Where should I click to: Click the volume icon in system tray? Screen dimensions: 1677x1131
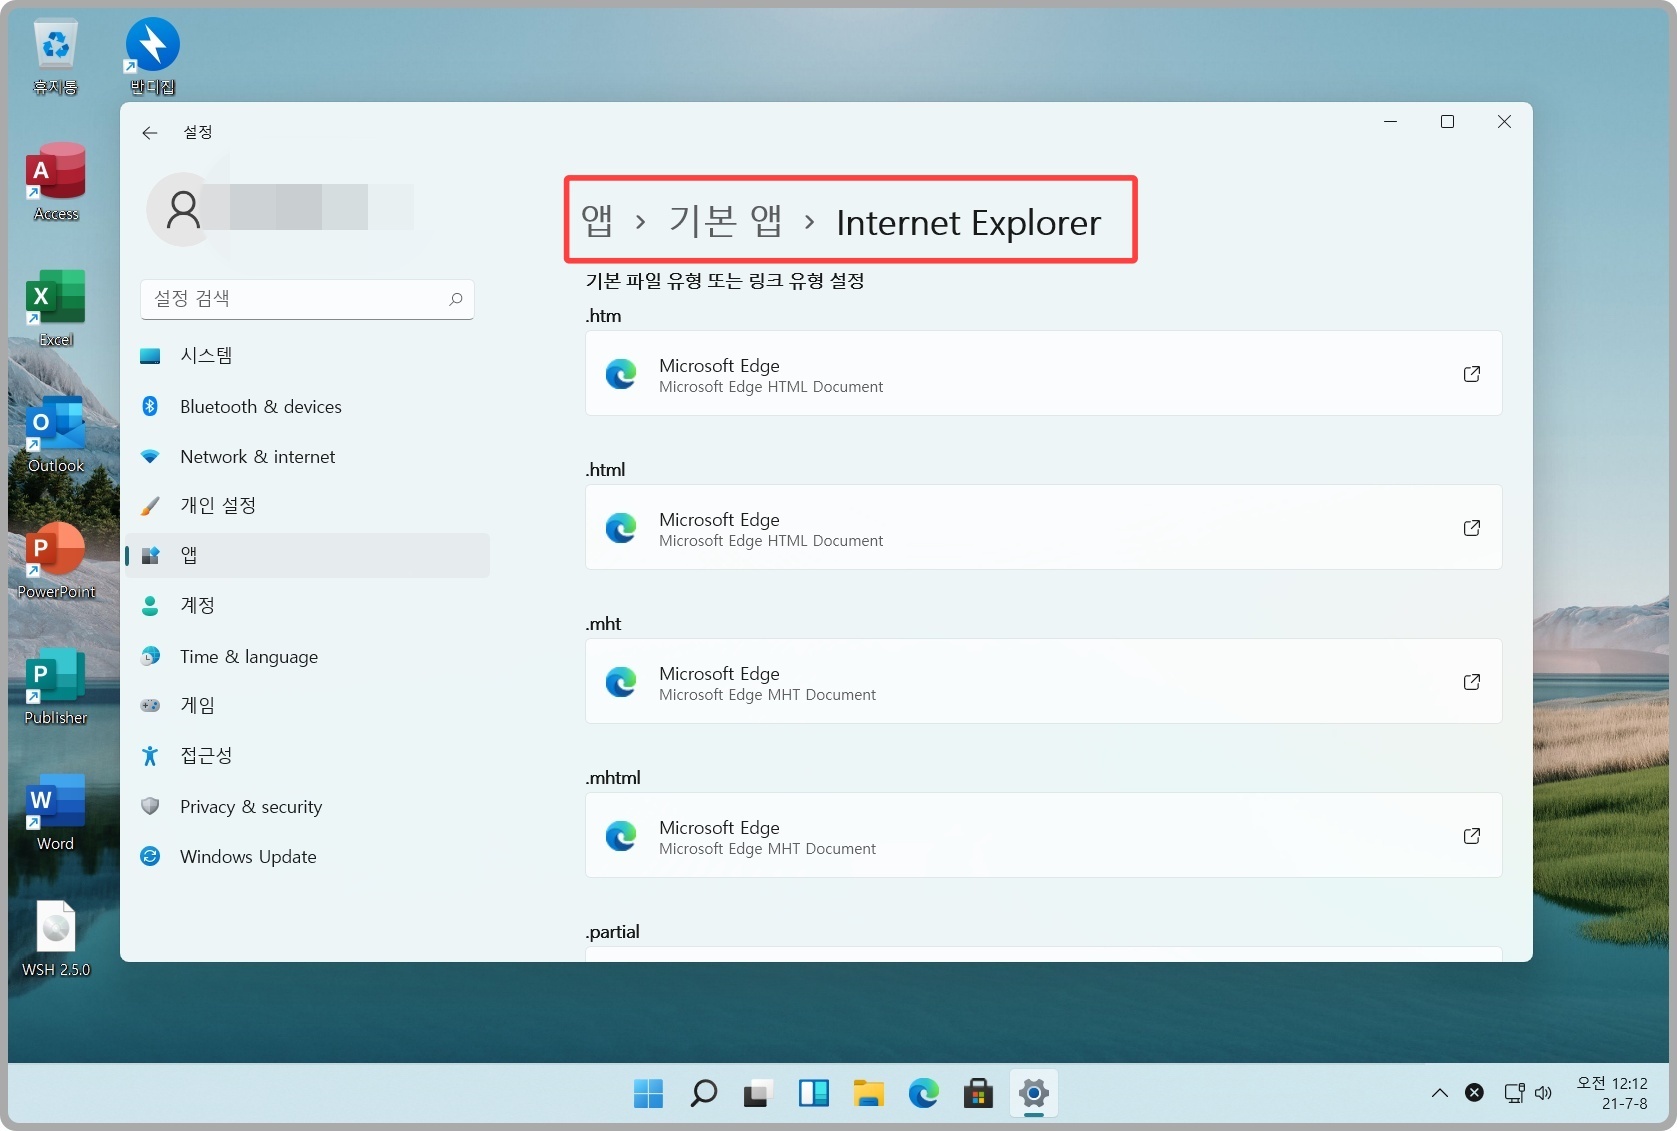pos(1543,1093)
